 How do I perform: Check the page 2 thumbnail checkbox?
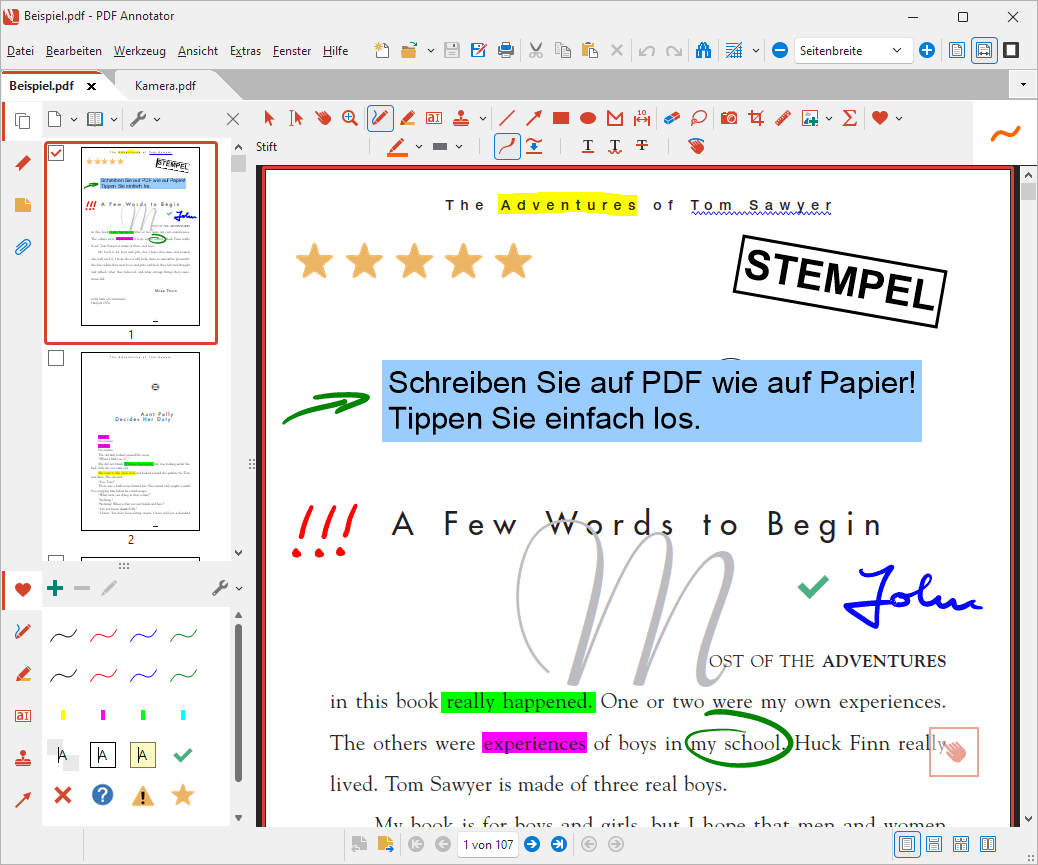(56, 357)
